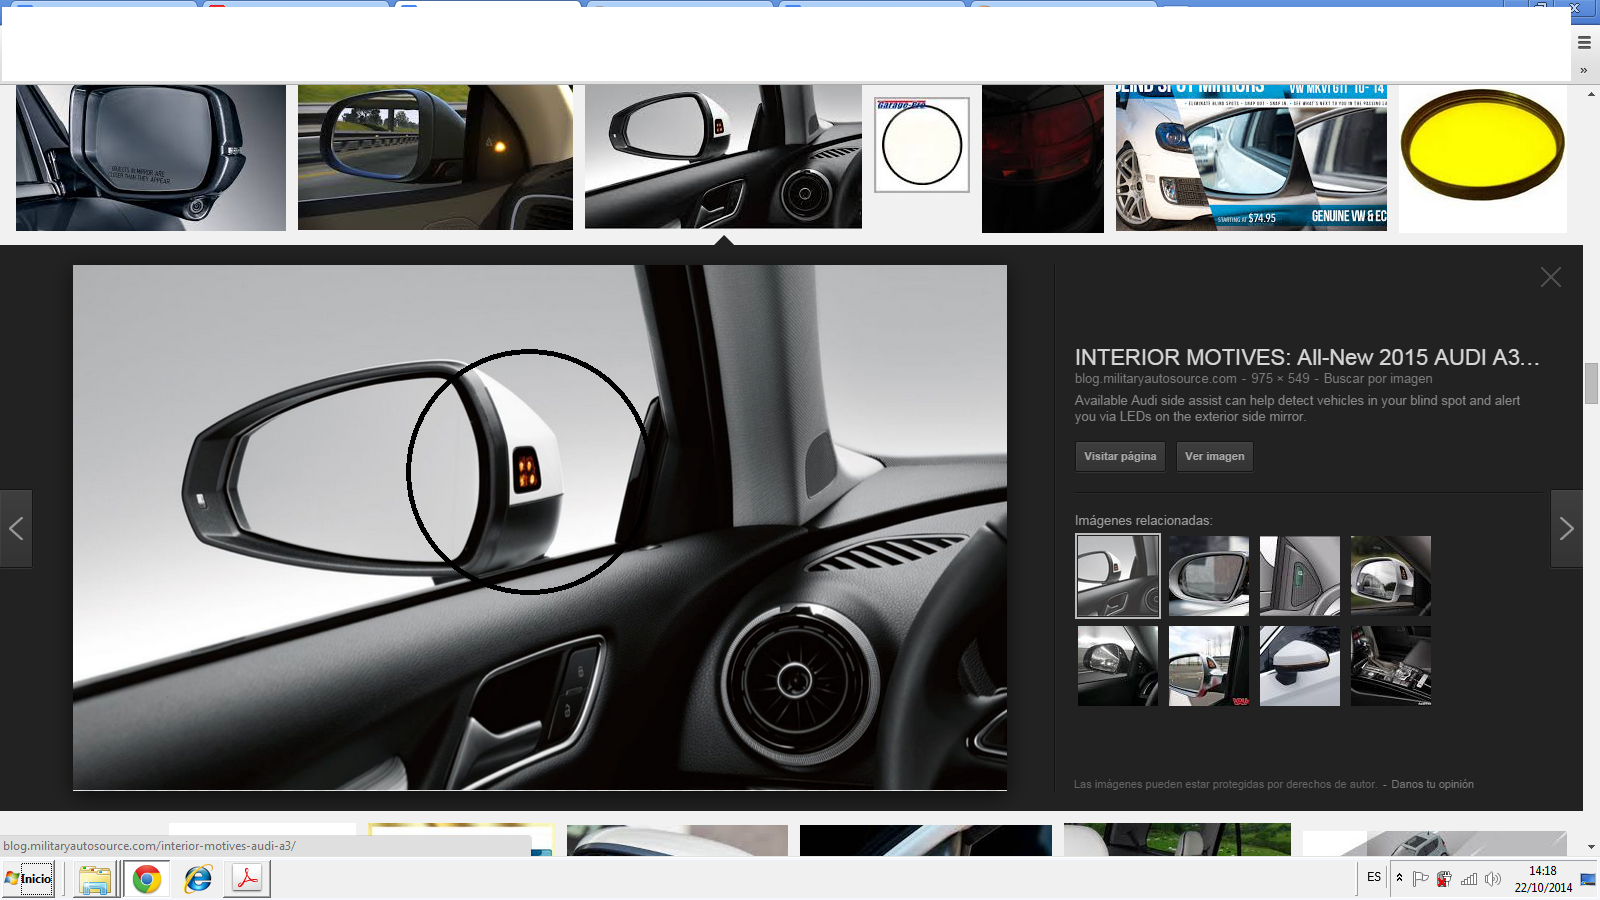Click the 'Buscar por imagen' link
Screen dimensions: 1600x900
click(1377, 379)
